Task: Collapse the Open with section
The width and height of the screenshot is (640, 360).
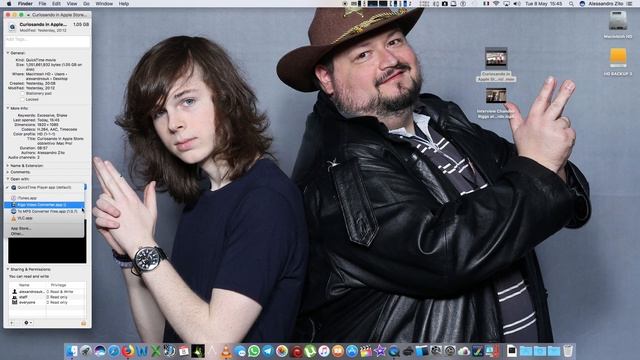Action: pos(8,179)
